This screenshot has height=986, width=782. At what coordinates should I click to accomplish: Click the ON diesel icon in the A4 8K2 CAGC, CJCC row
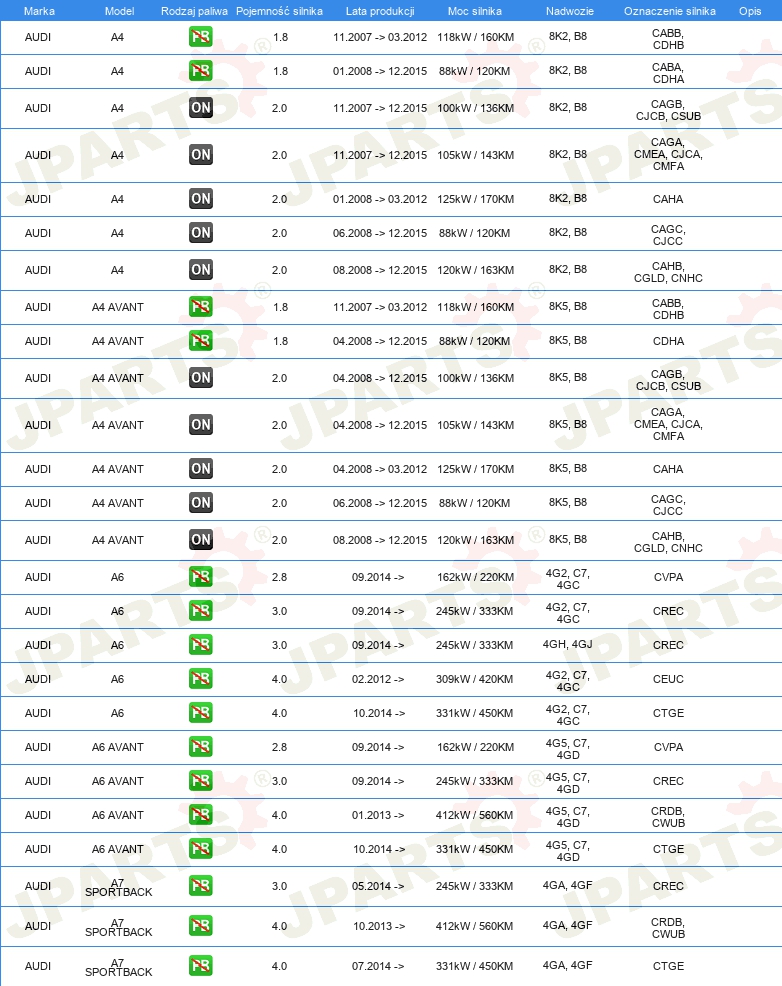[201, 233]
